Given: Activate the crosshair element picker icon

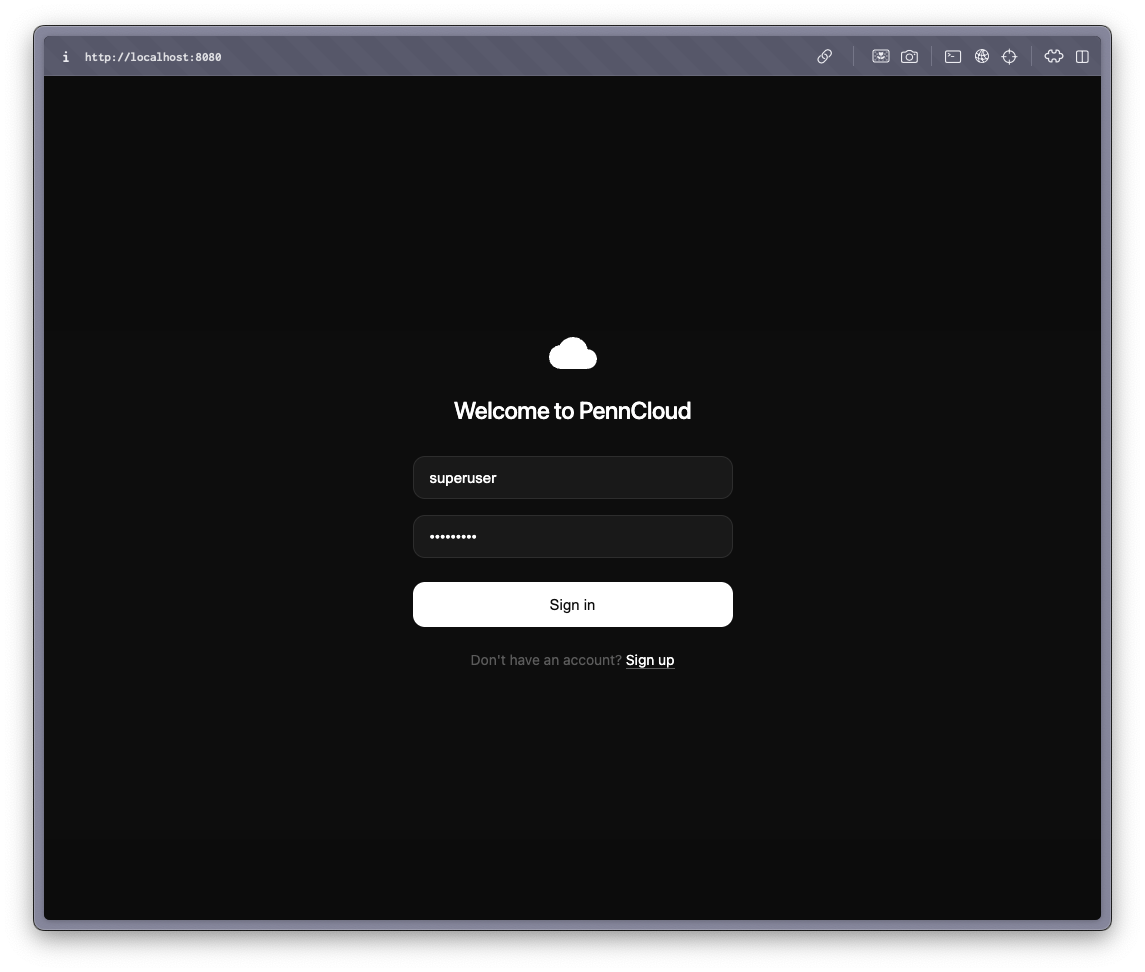Looking at the screenshot, I should [1009, 56].
